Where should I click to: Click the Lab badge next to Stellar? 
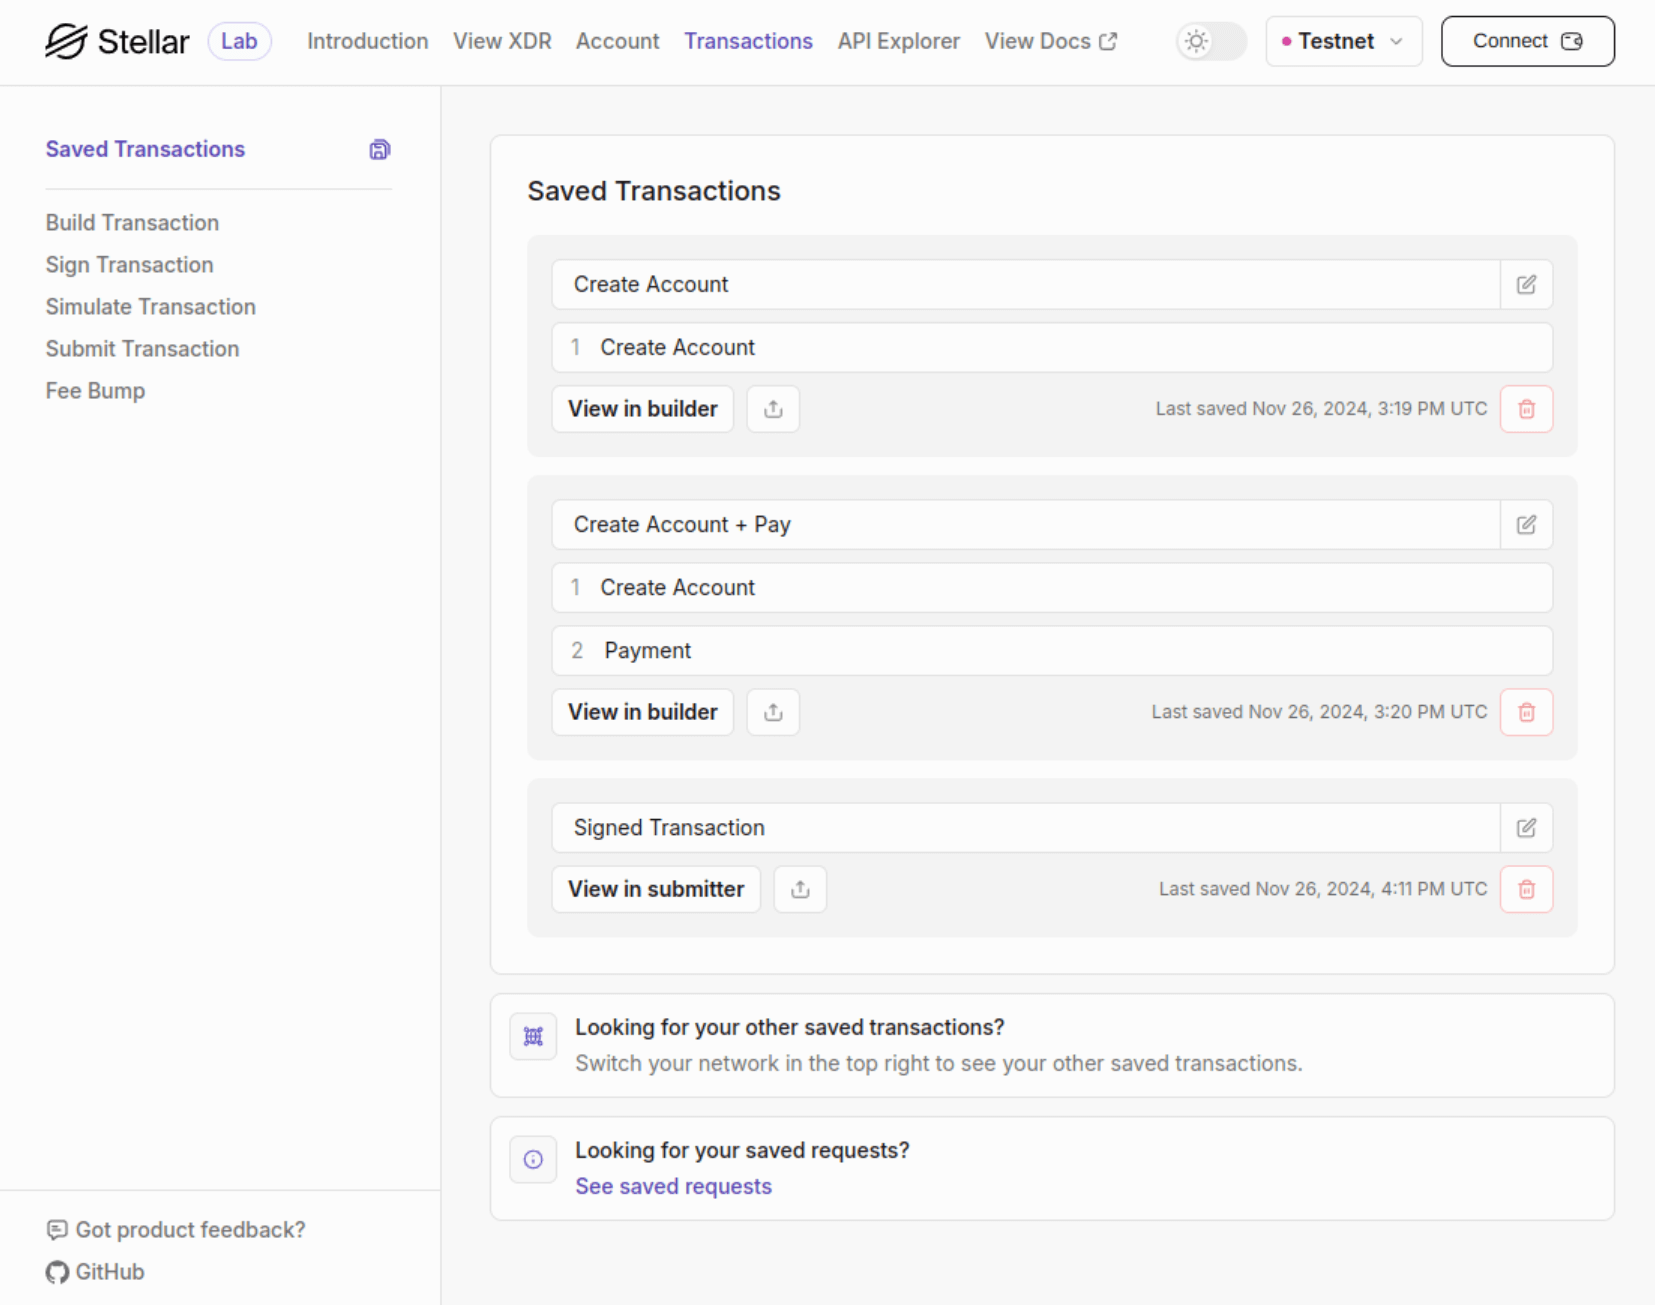point(239,41)
